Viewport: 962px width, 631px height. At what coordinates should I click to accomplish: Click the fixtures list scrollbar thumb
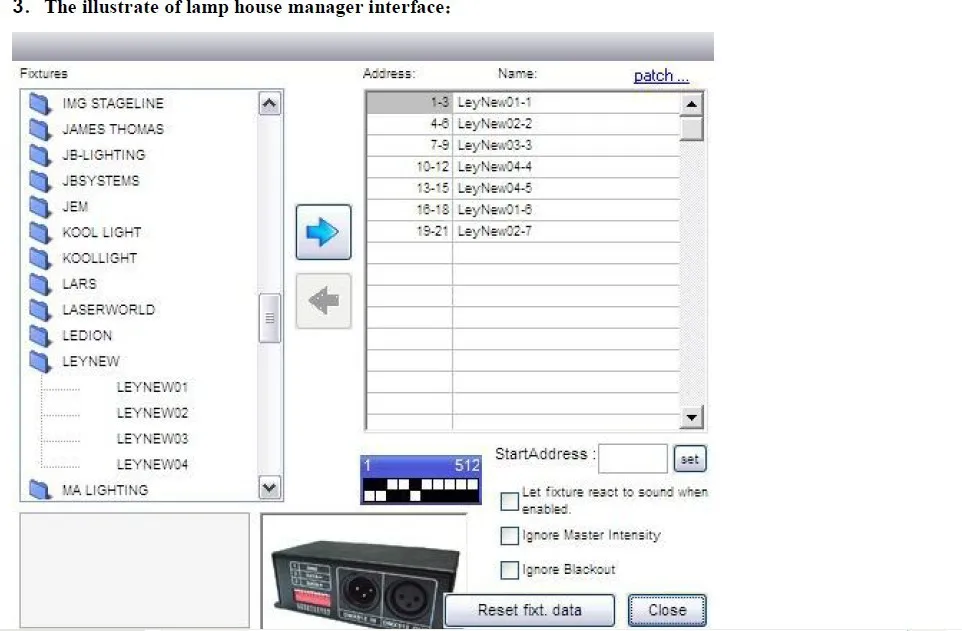pos(269,318)
